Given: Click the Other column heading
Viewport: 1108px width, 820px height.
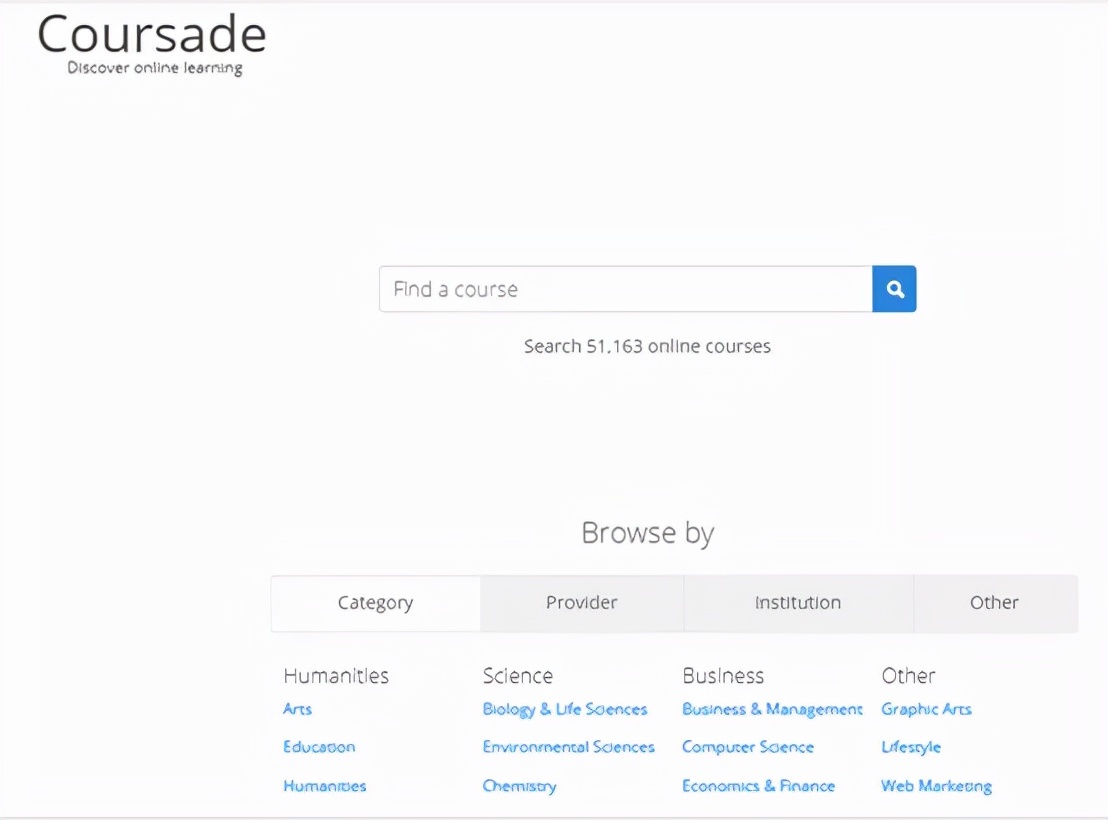Looking at the screenshot, I should point(909,676).
